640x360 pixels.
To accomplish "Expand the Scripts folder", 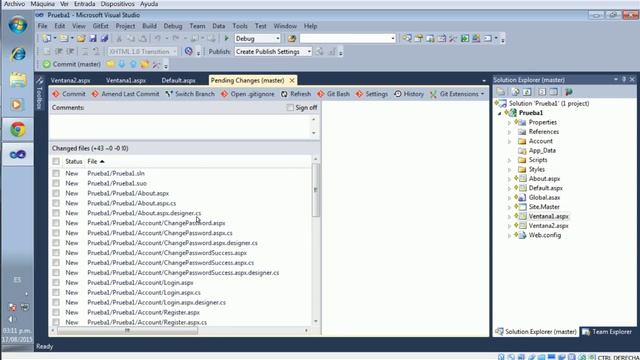I will tap(509, 160).
